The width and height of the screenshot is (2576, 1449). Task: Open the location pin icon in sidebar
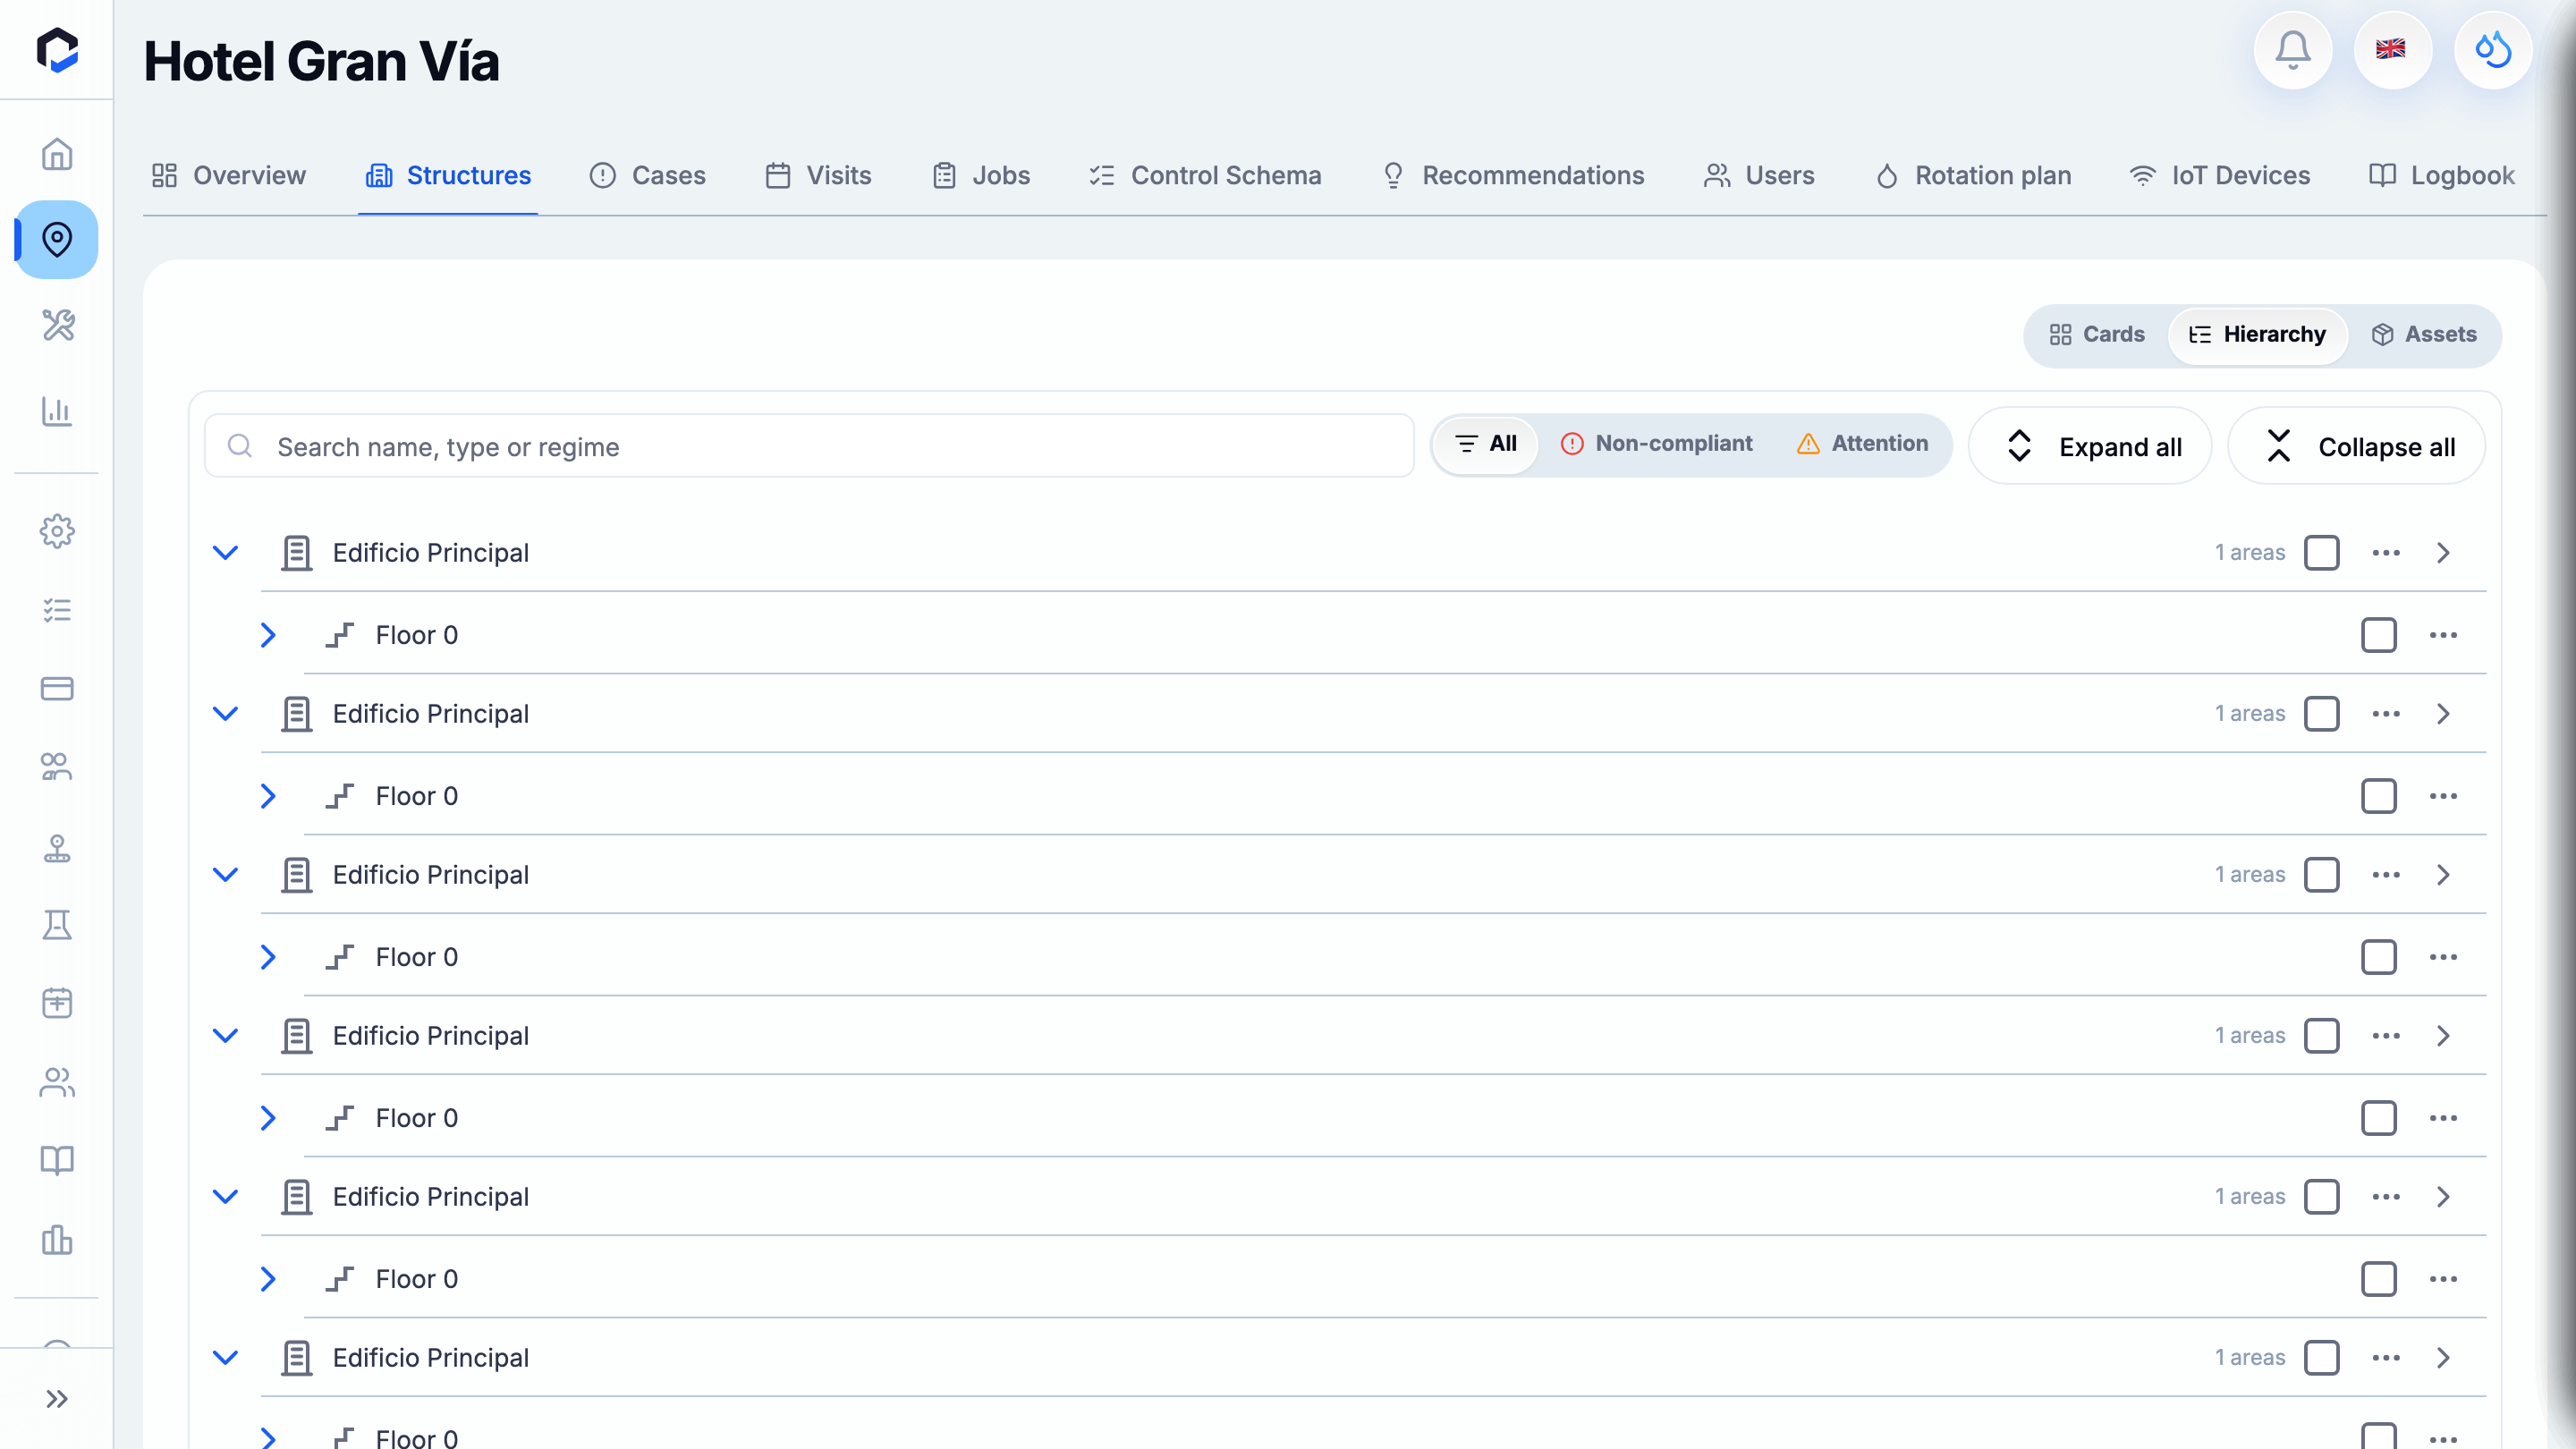57,240
